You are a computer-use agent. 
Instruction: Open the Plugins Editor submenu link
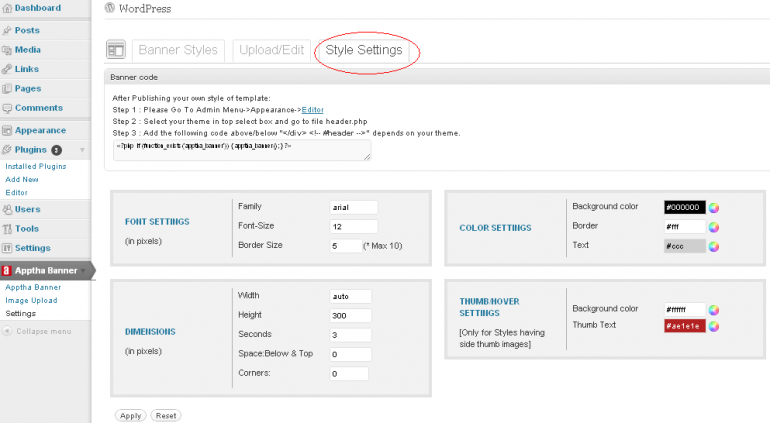16,193
